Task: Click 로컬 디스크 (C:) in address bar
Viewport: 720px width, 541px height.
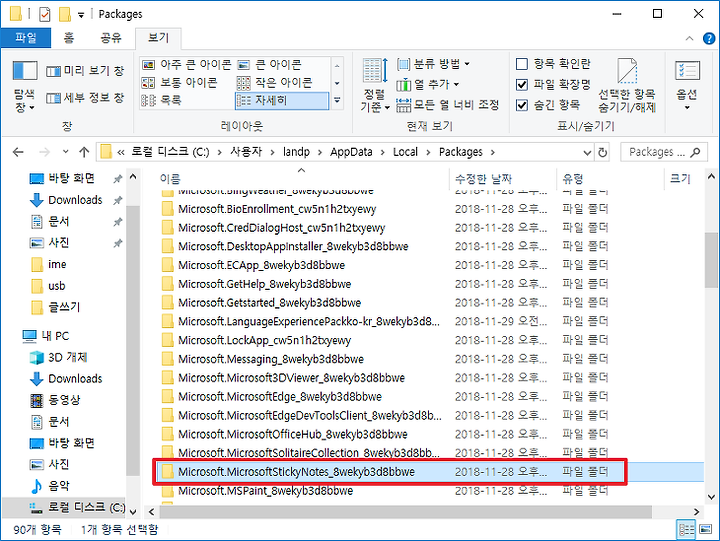Action: [170, 152]
